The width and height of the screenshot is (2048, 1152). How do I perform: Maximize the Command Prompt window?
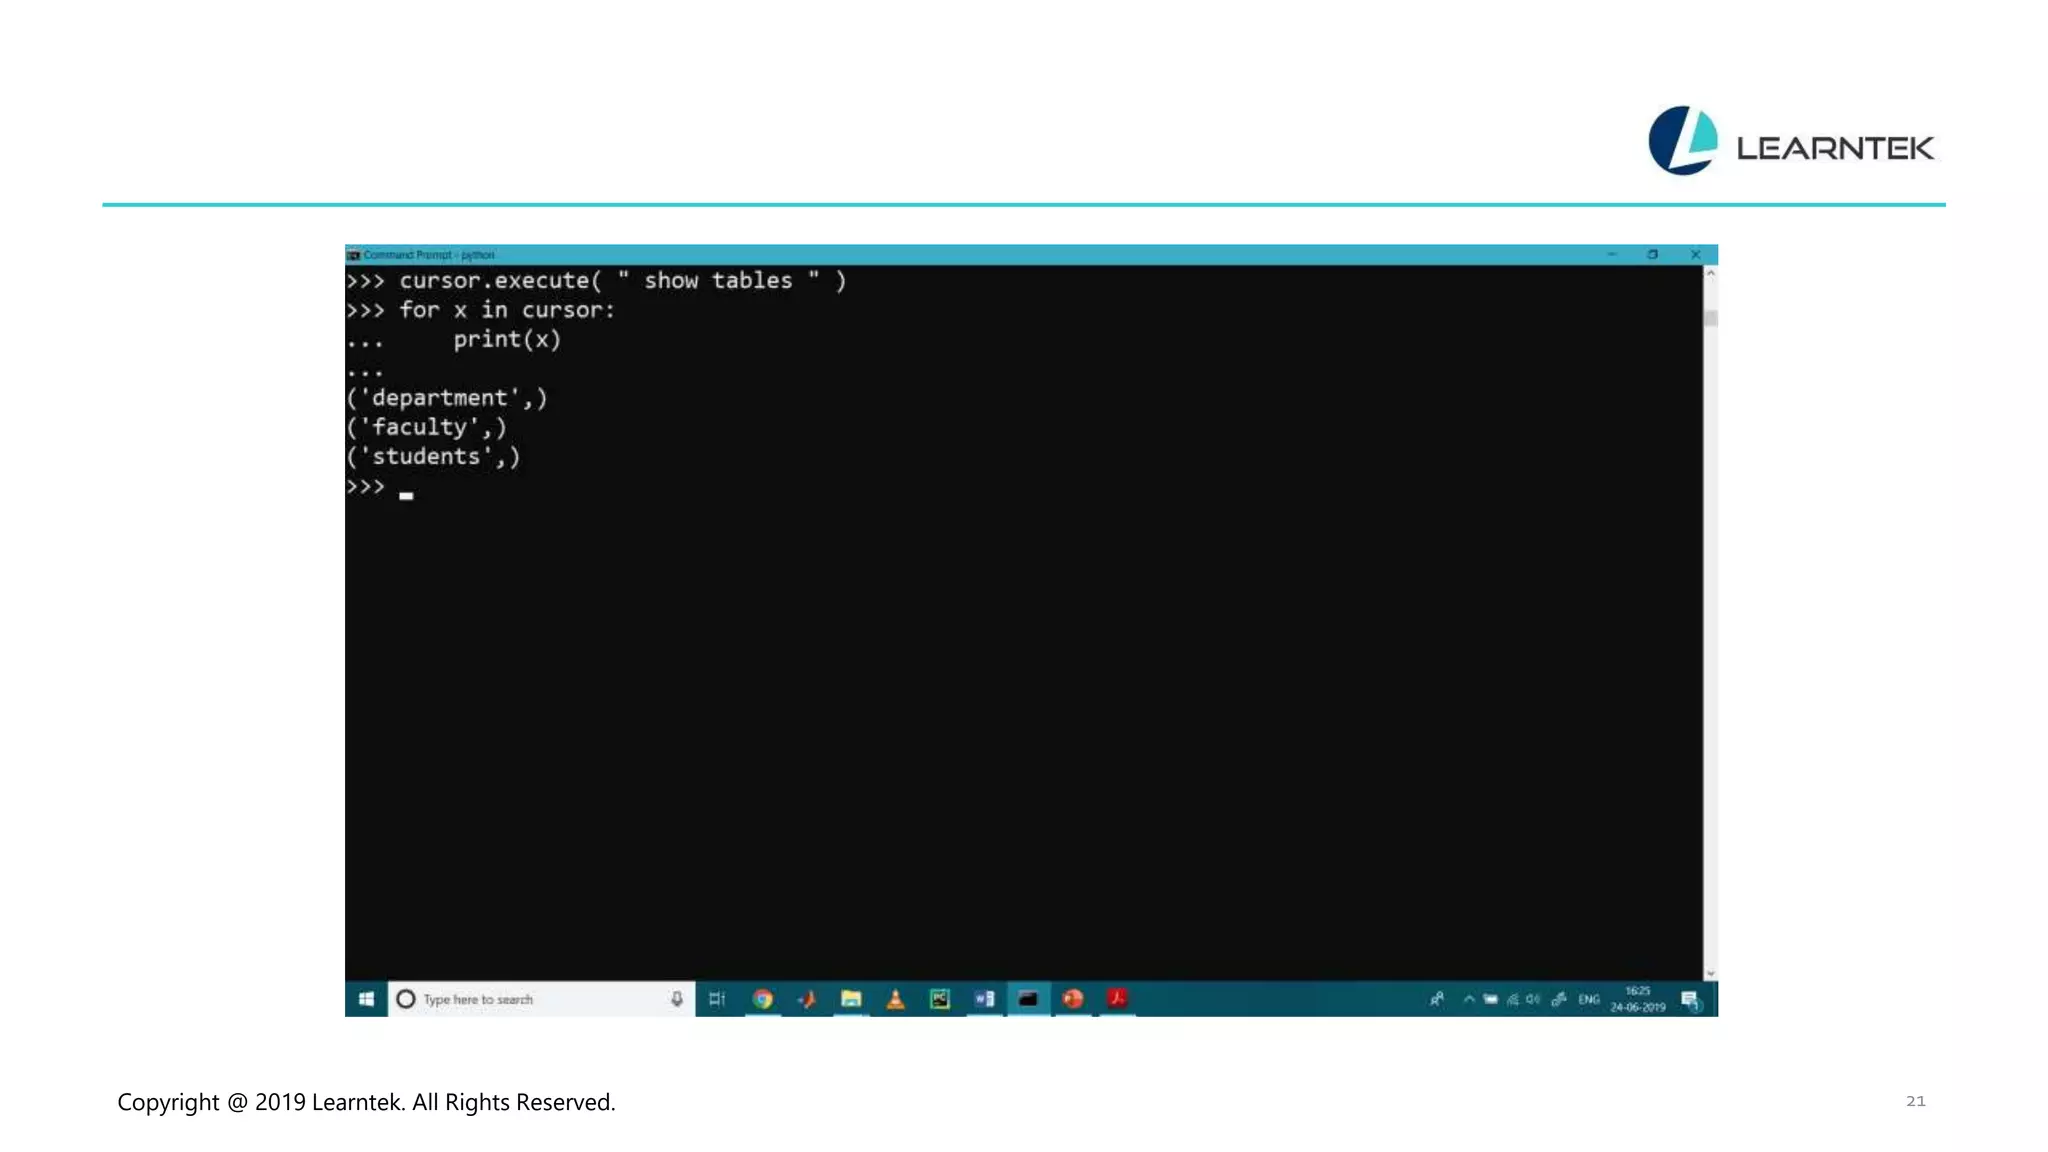tap(1653, 254)
